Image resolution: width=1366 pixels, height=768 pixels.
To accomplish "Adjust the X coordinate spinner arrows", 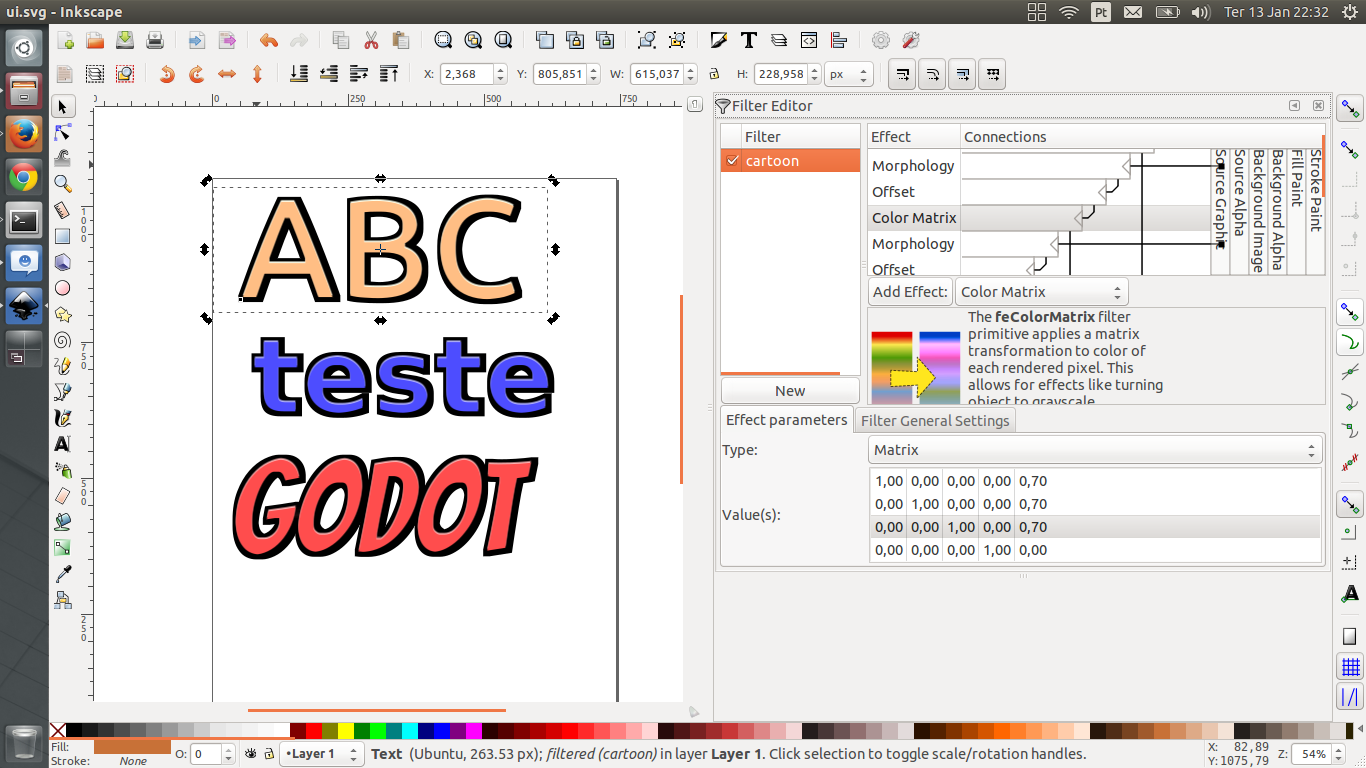I will (x=501, y=74).
